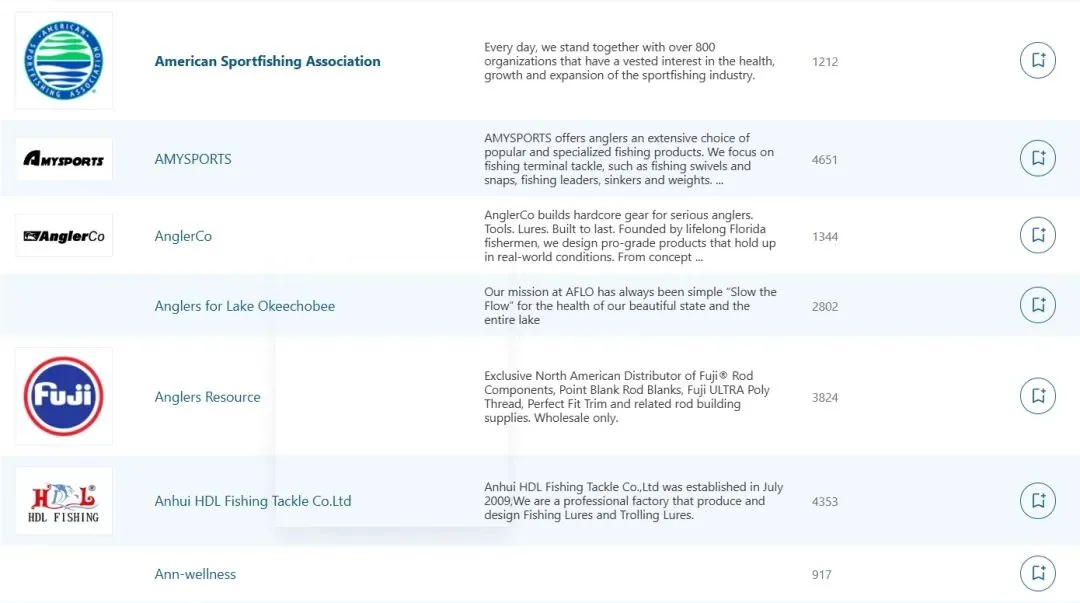Viewport: 1080px width, 603px height.
Task: Click the AnglerCo description text
Action: 630,236
